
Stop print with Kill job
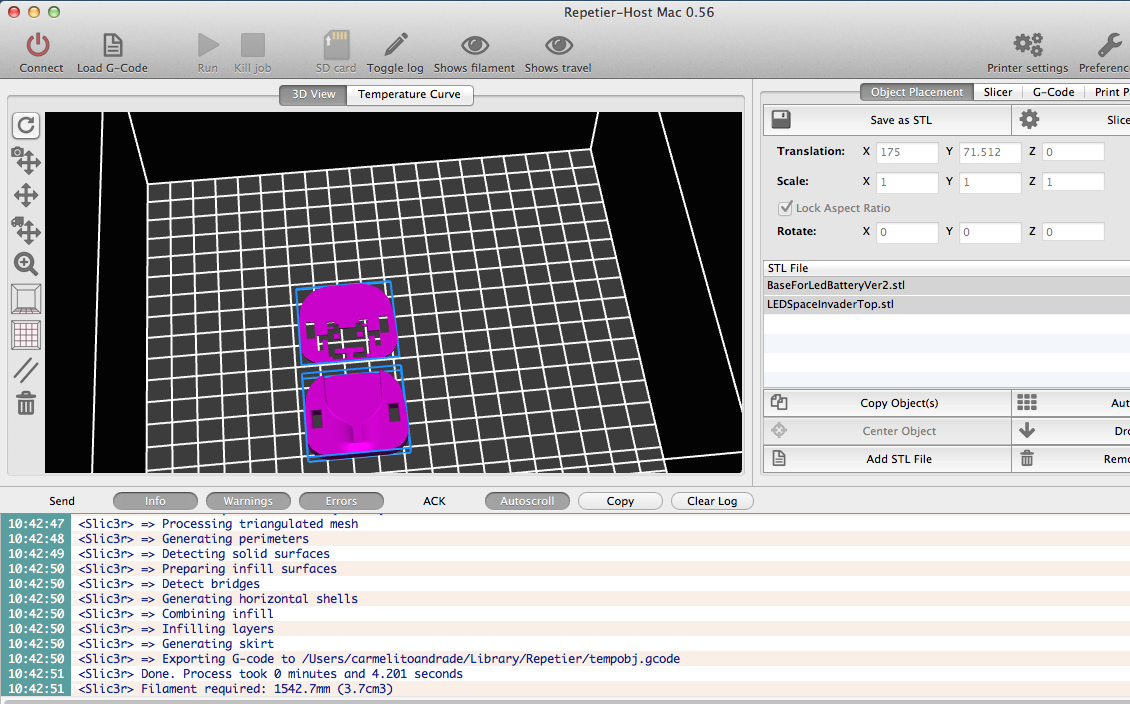tap(252, 45)
